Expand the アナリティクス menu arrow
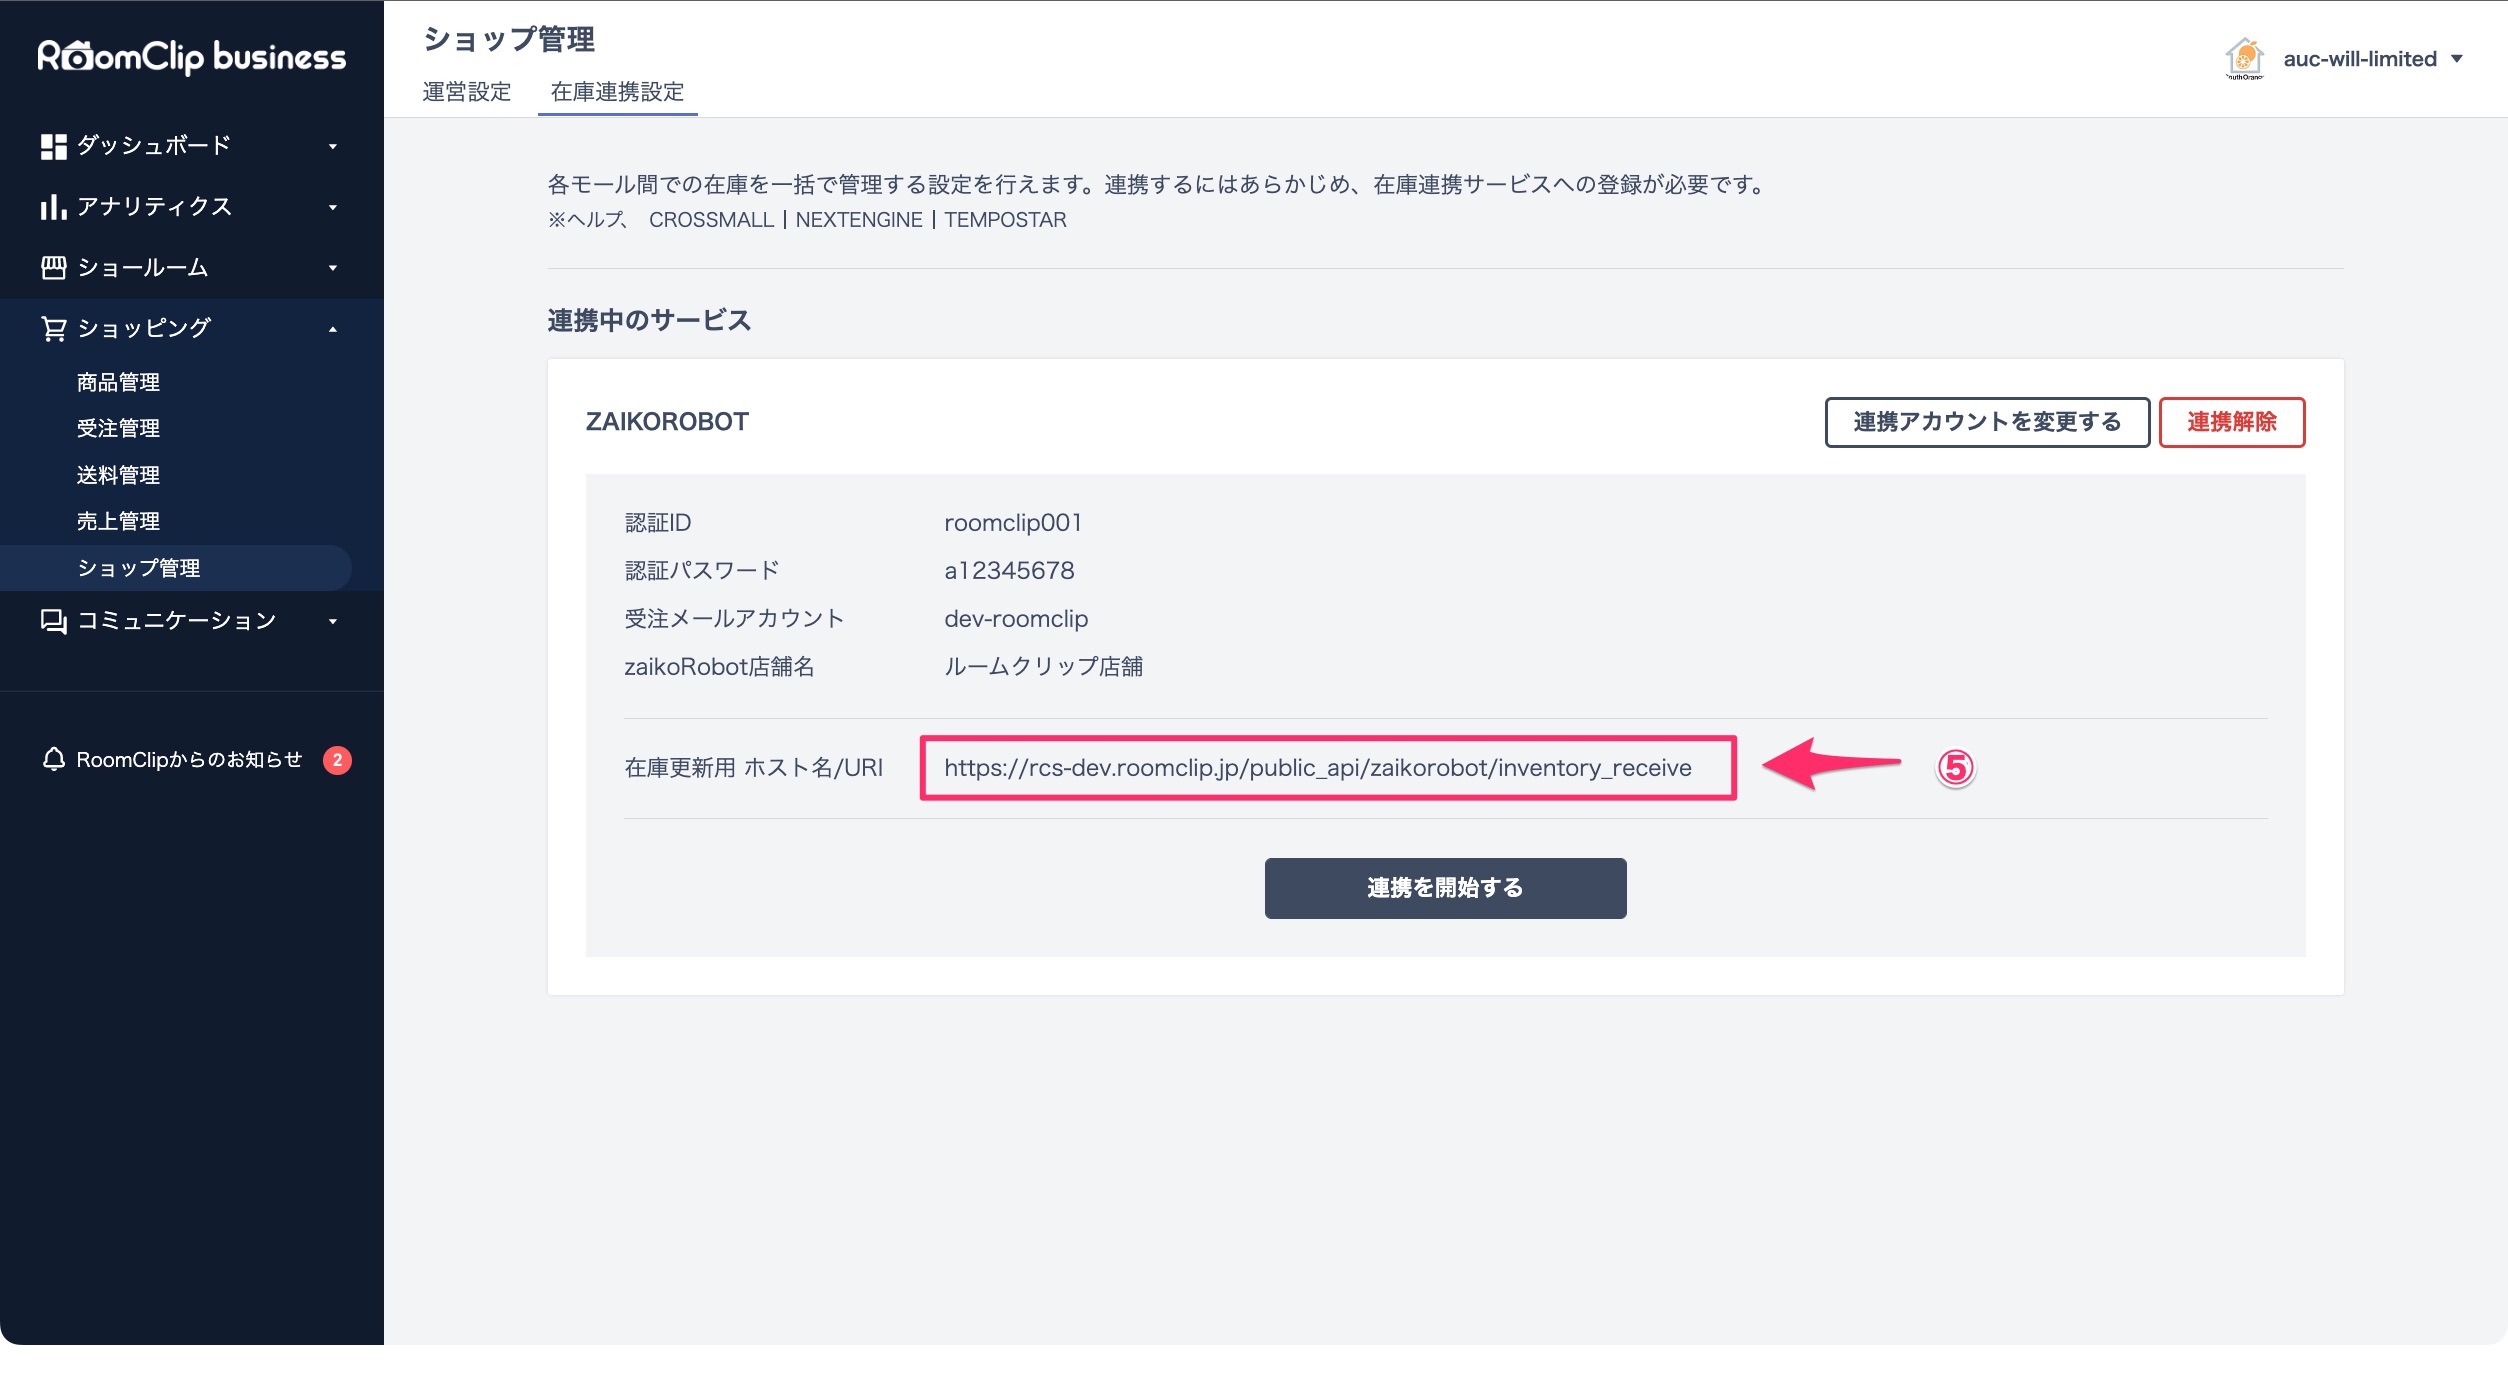Image resolution: width=2508 pixels, height=1386 pixels. point(333,208)
